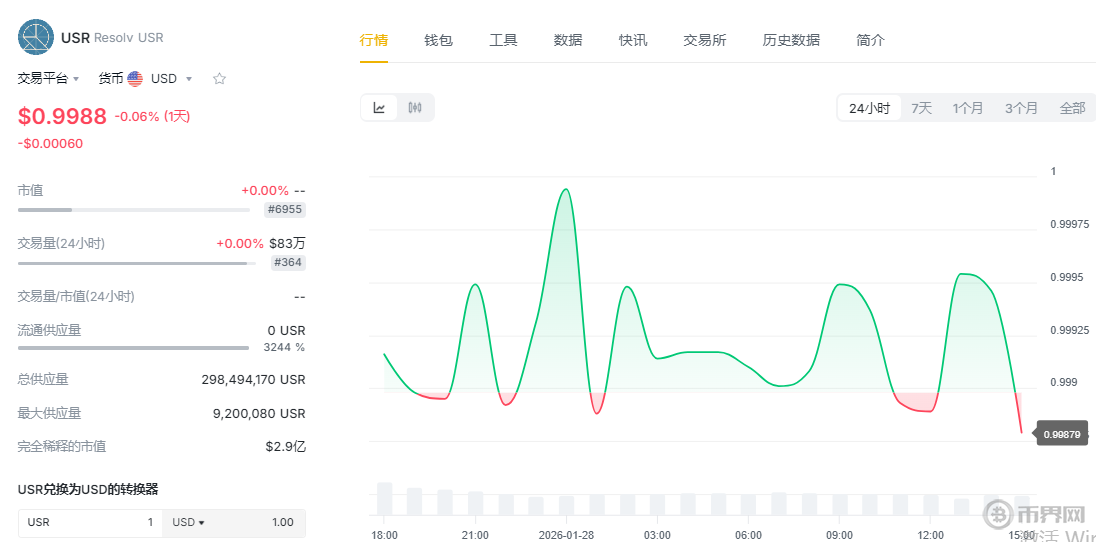Open the 钱包 tab
This screenshot has height=542, width=1096.
[438, 40]
